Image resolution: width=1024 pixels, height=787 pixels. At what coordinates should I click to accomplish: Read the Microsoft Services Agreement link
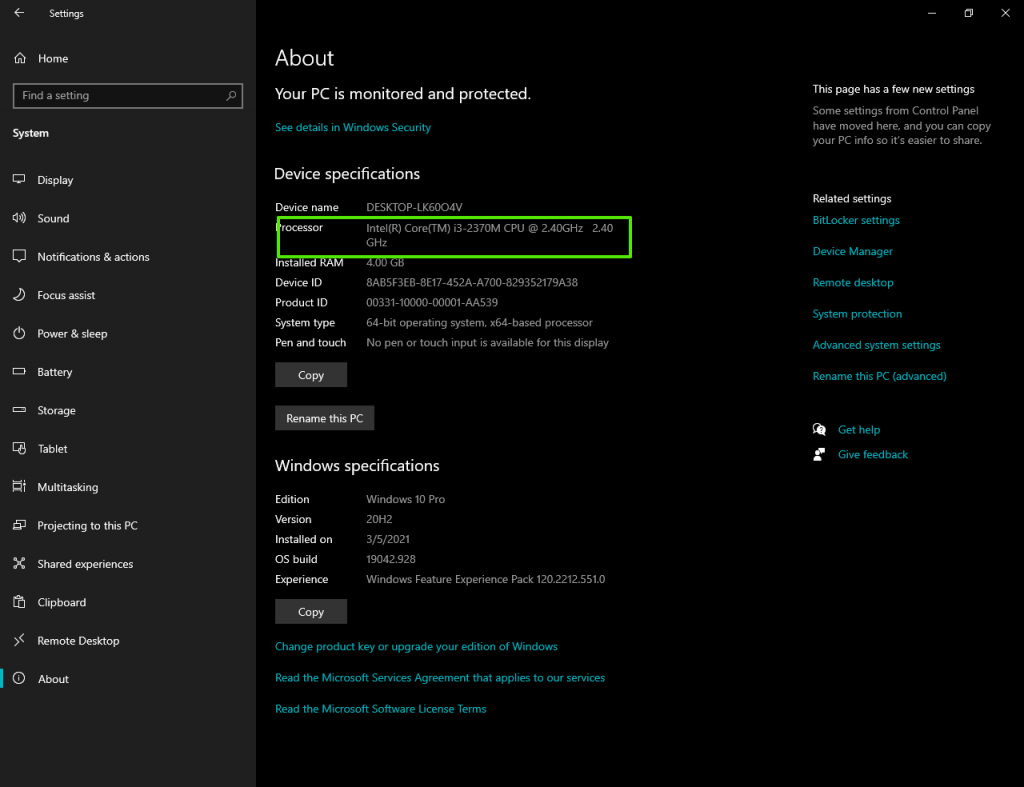tap(440, 678)
